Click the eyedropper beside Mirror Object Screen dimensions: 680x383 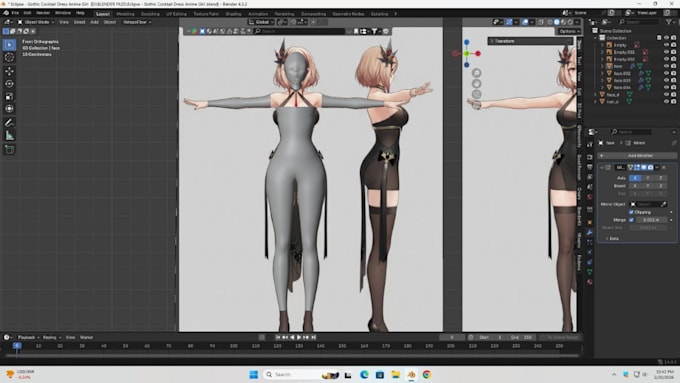(x=664, y=204)
